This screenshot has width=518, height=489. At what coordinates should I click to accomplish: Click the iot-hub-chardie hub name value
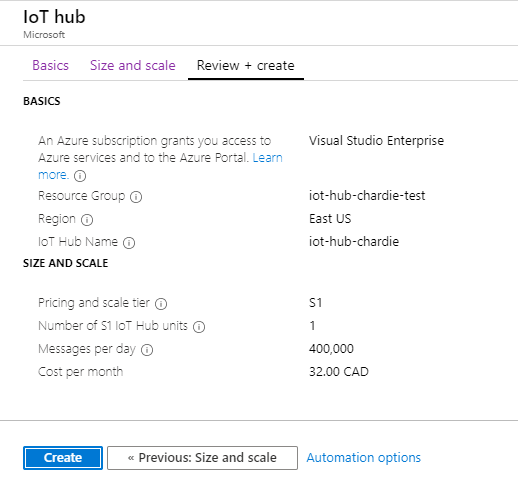[354, 242]
